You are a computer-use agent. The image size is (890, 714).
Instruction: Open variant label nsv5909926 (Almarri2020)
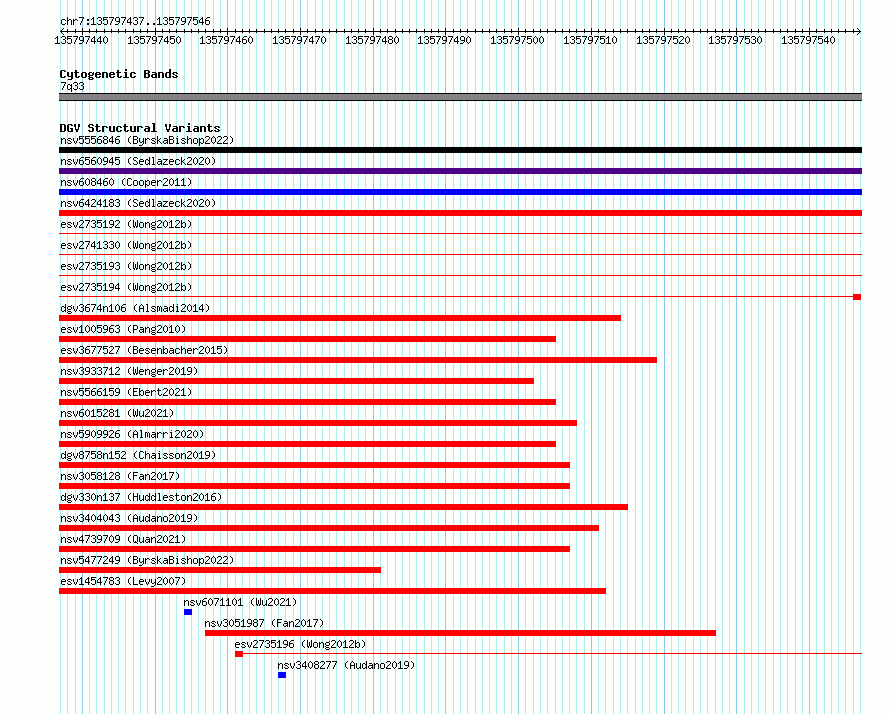[132, 434]
